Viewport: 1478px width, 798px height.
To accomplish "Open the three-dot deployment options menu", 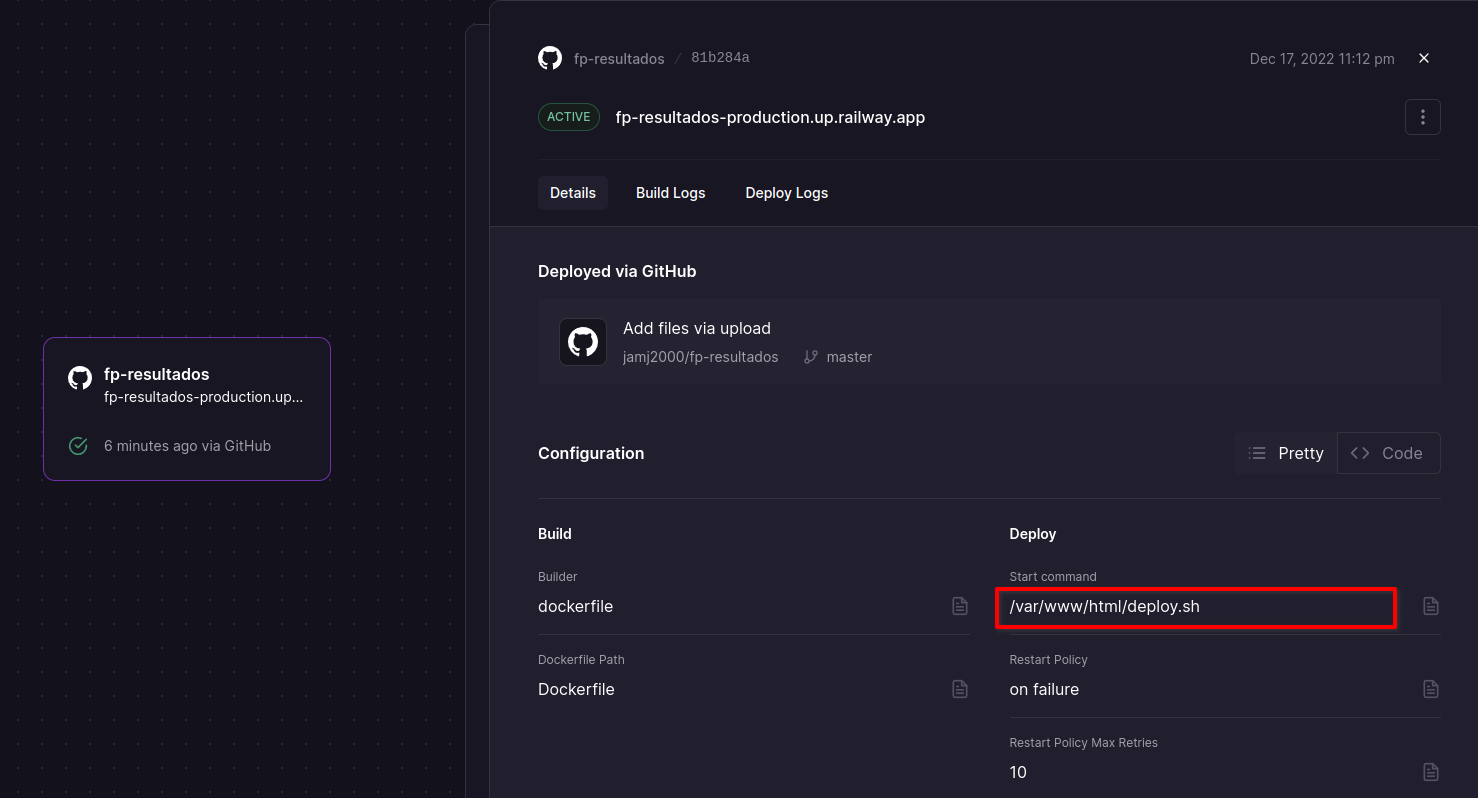I will pyautogui.click(x=1423, y=117).
